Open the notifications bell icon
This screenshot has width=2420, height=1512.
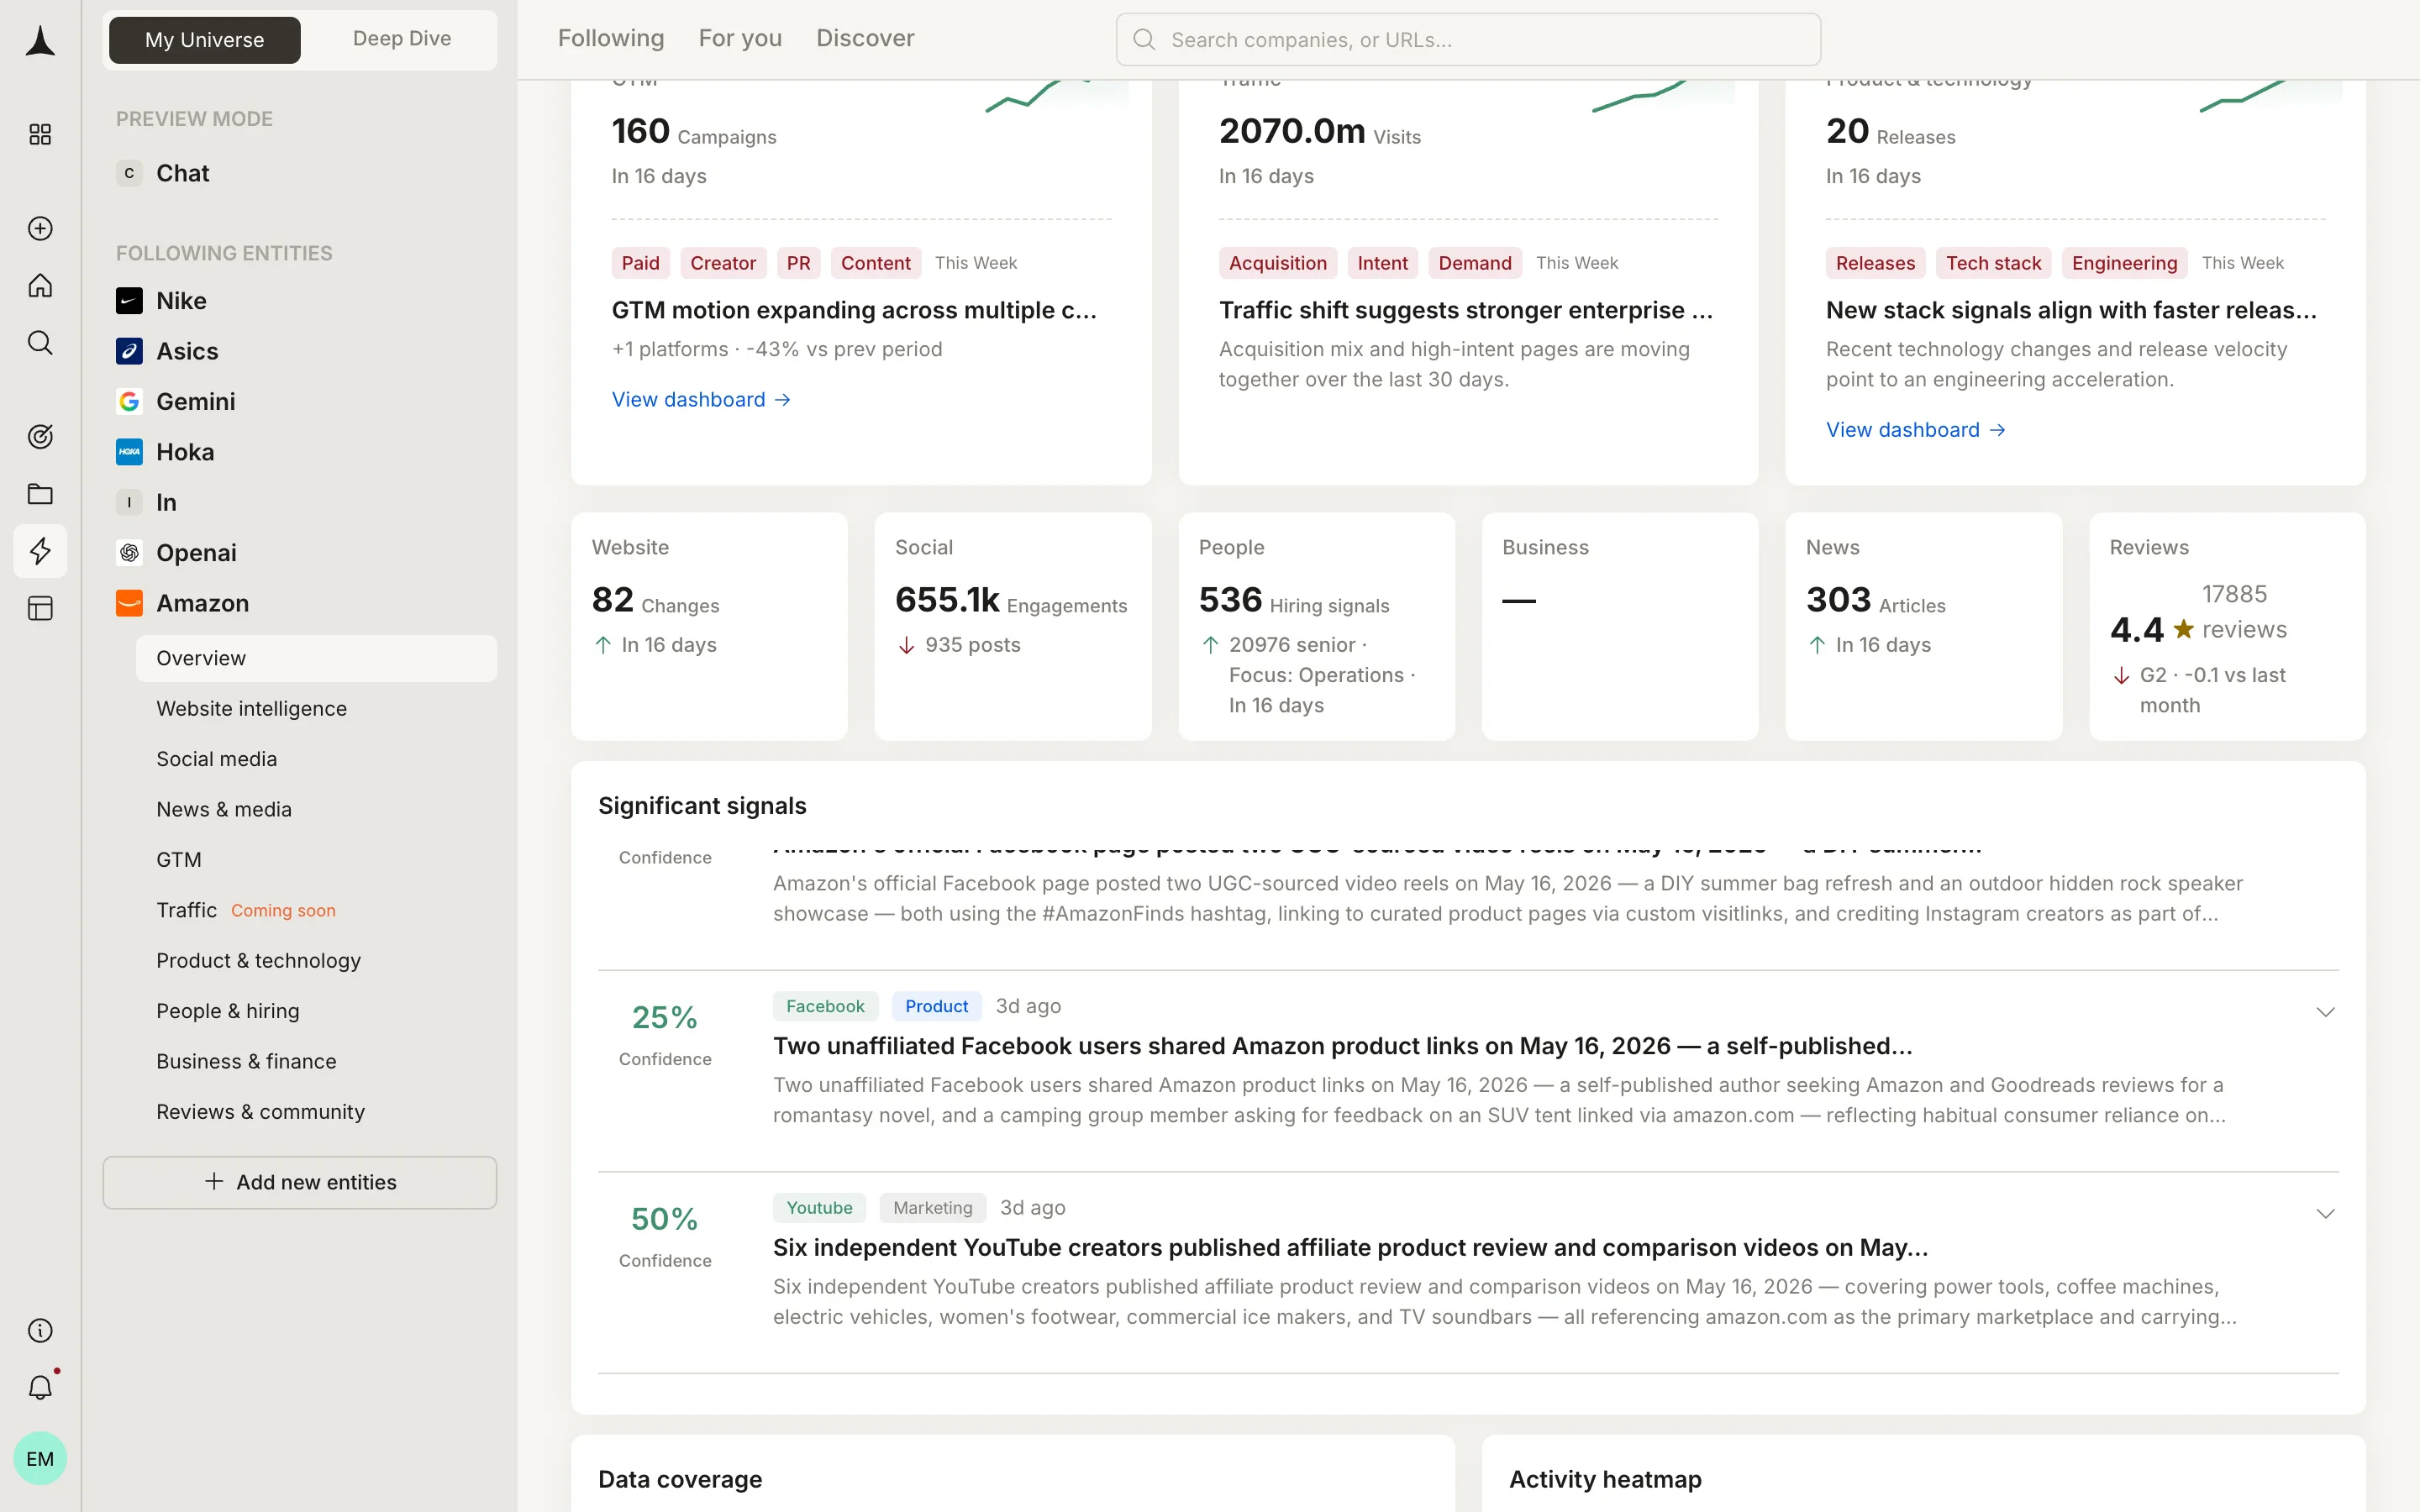[40, 1387]
